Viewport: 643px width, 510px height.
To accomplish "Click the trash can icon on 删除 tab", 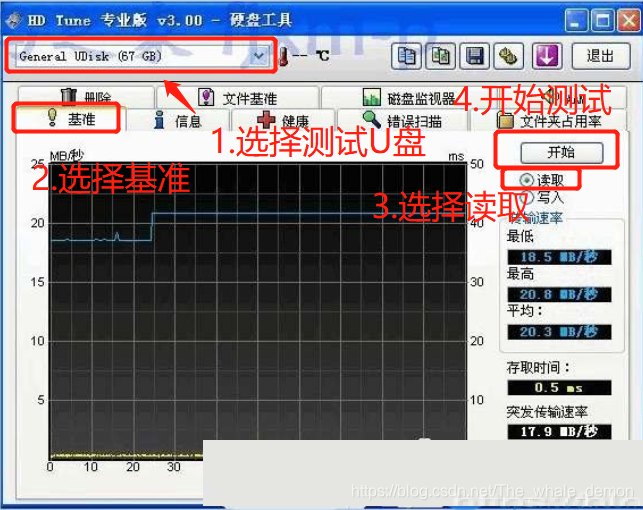I will coord(68,95).
